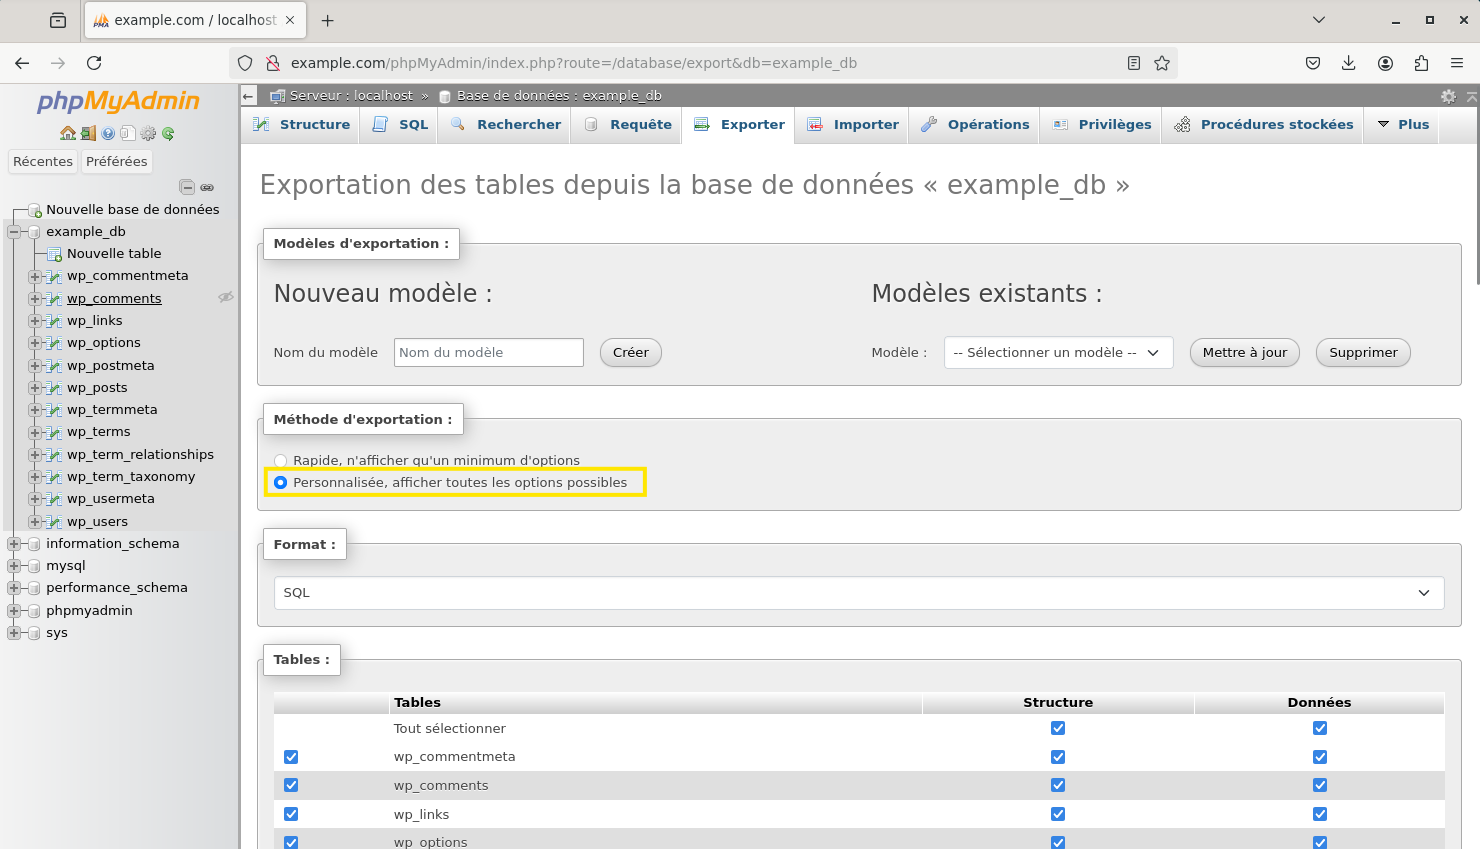
Task: Open the Plus menu dropdown
Action: 1403,125
